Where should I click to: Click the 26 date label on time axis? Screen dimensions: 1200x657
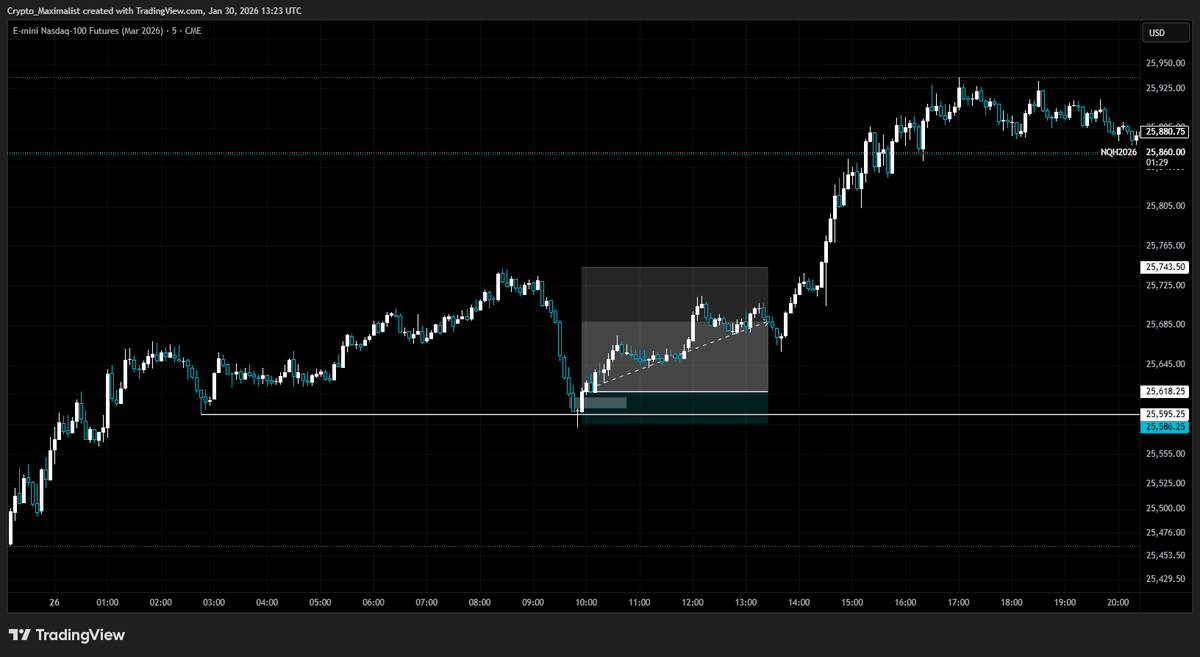(x=53, y=602)
